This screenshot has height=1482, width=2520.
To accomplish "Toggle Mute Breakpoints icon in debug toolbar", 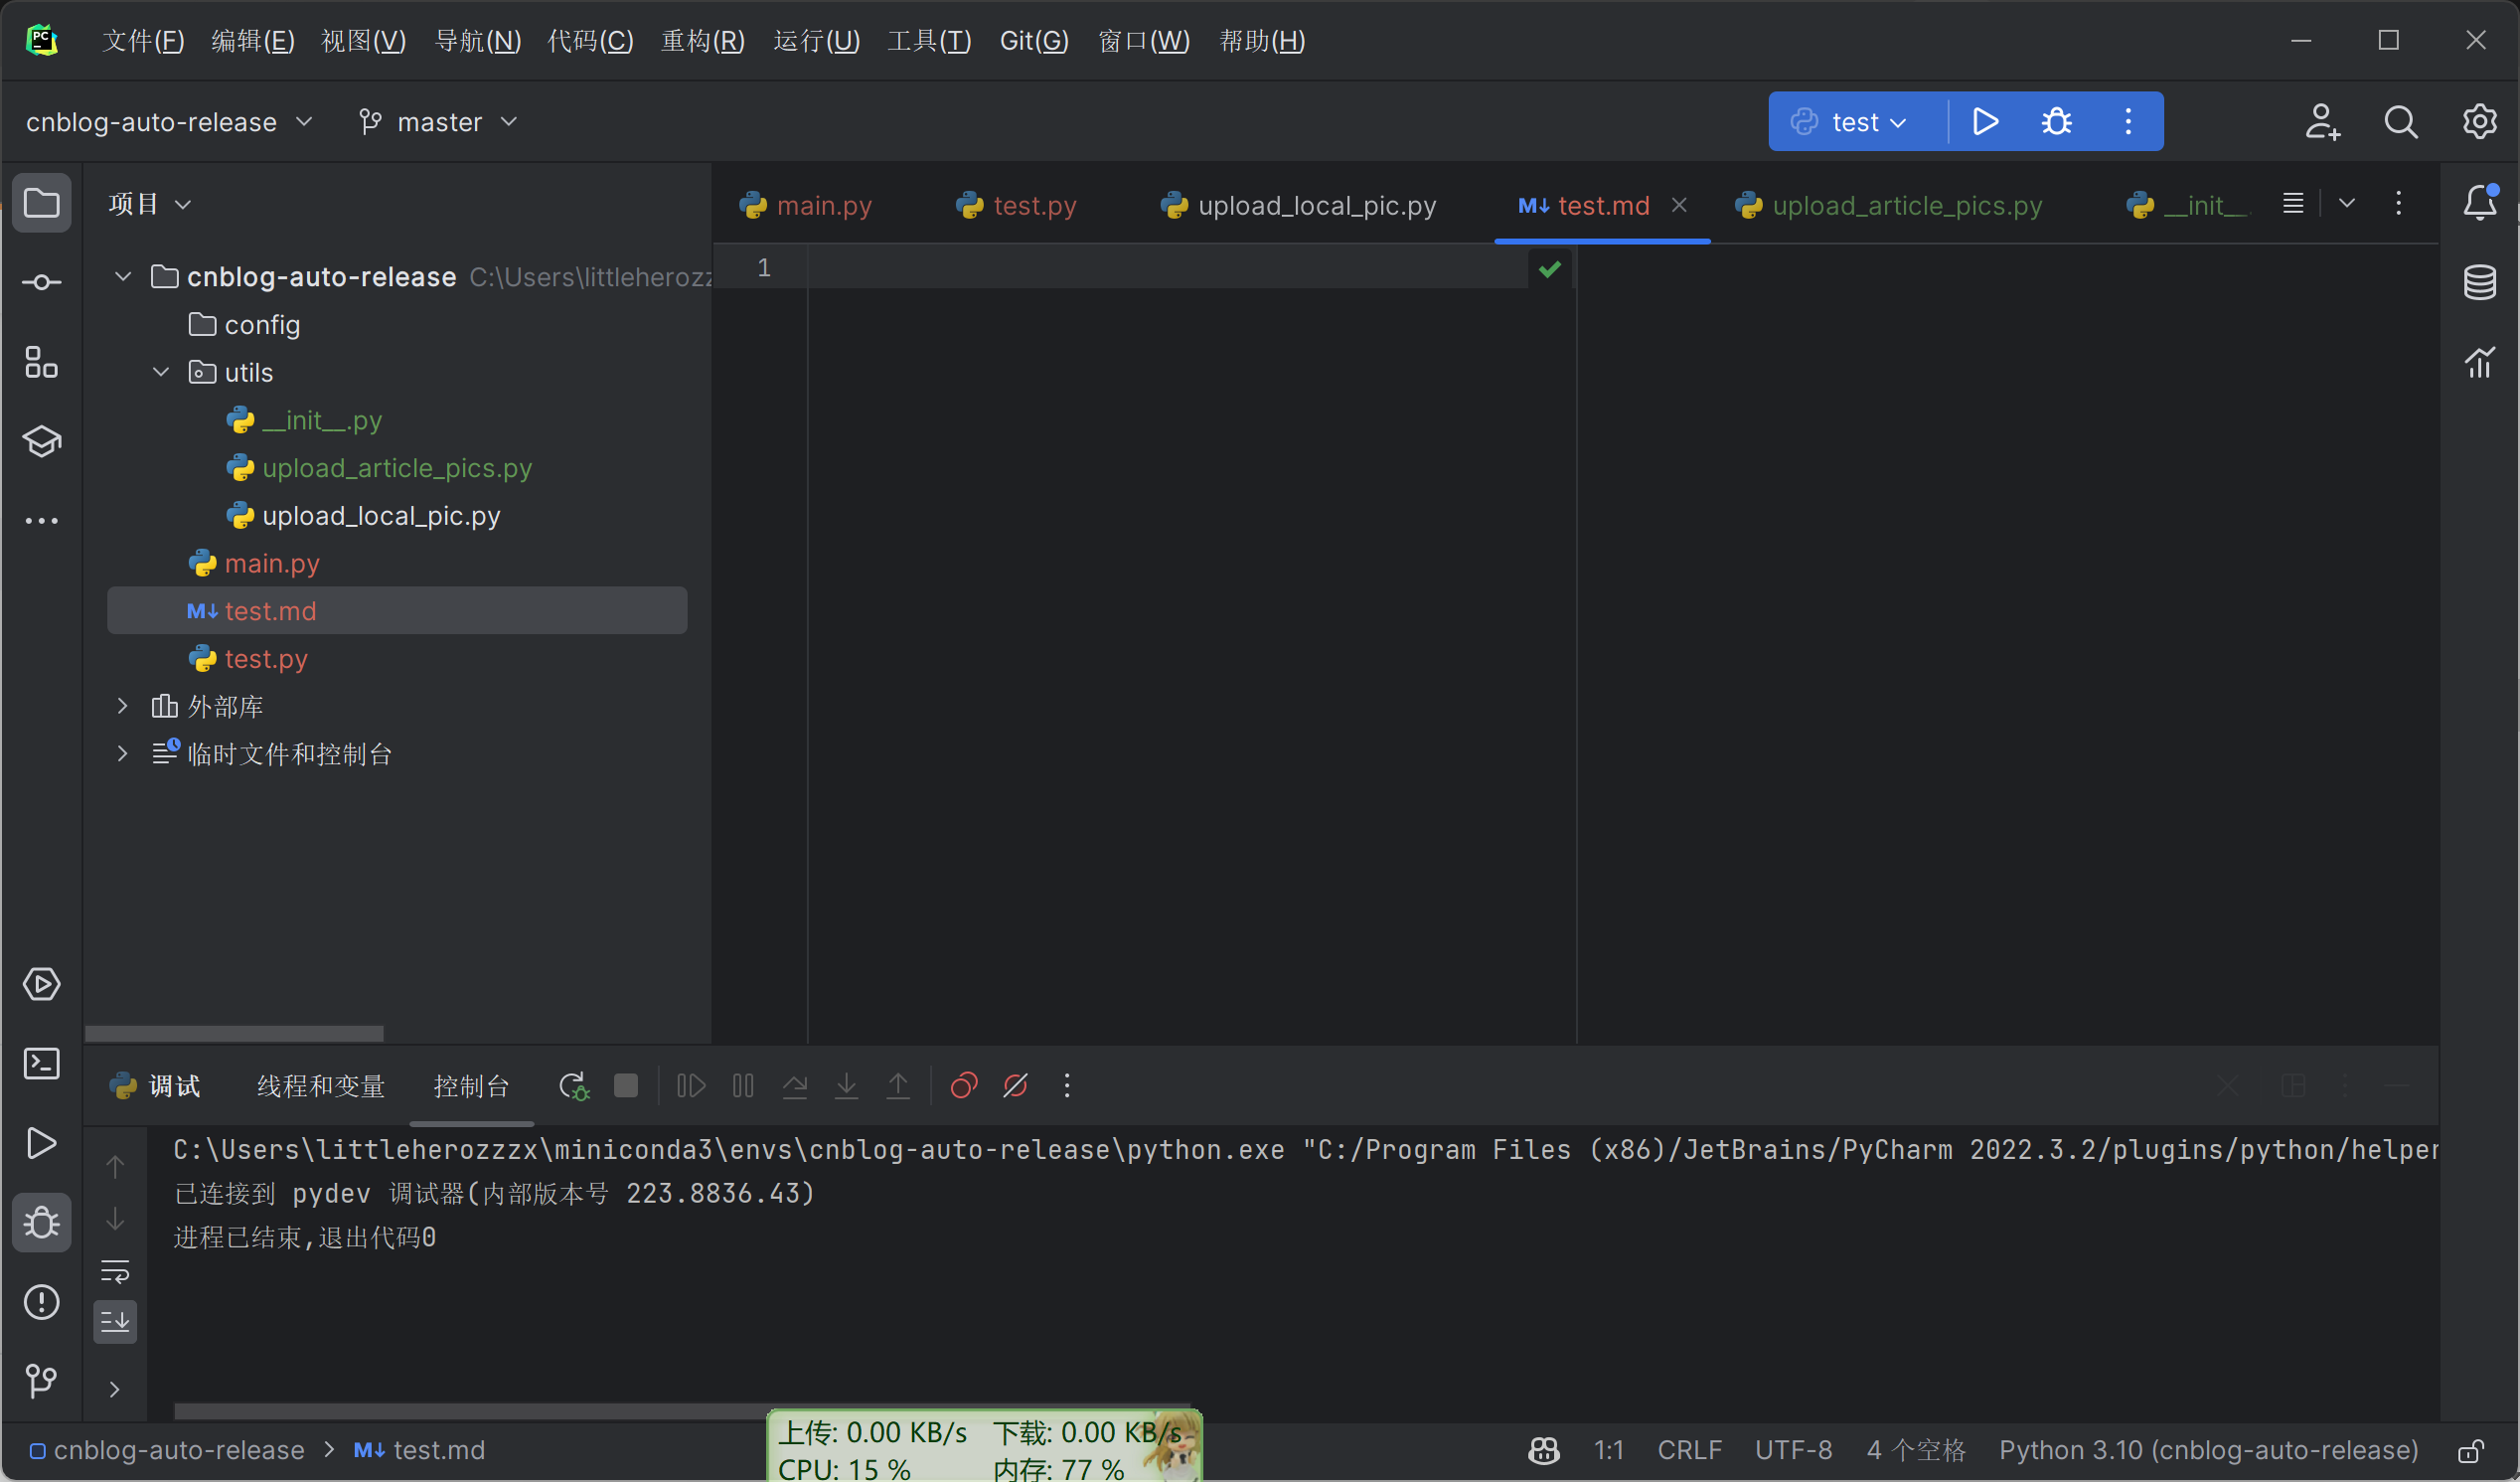I will click(1015, 1086).
